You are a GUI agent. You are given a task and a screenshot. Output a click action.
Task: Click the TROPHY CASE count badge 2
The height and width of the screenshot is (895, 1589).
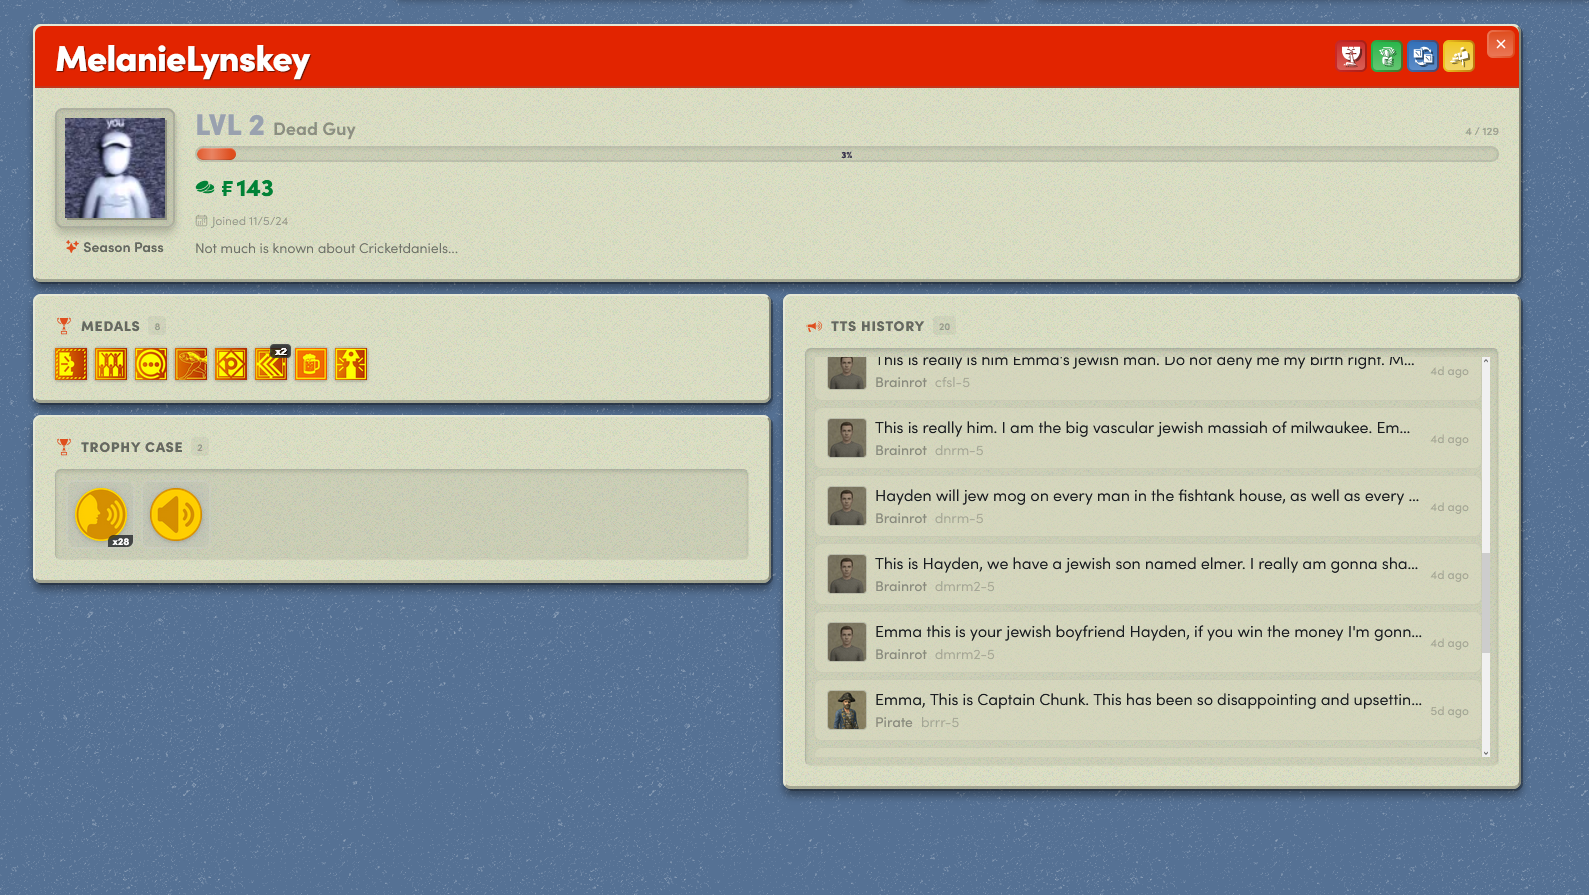pos(200,447)
